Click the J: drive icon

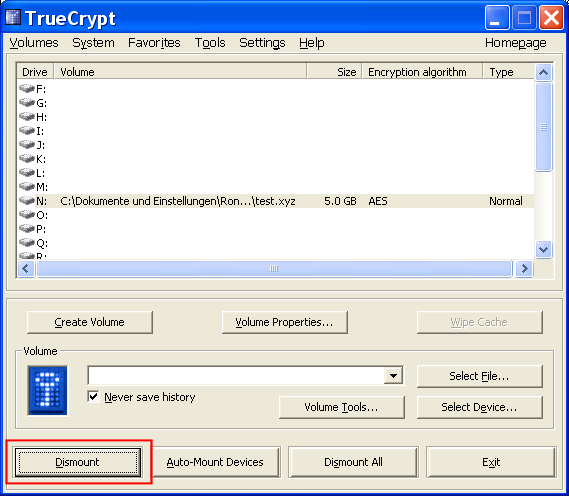coord(27,144)
